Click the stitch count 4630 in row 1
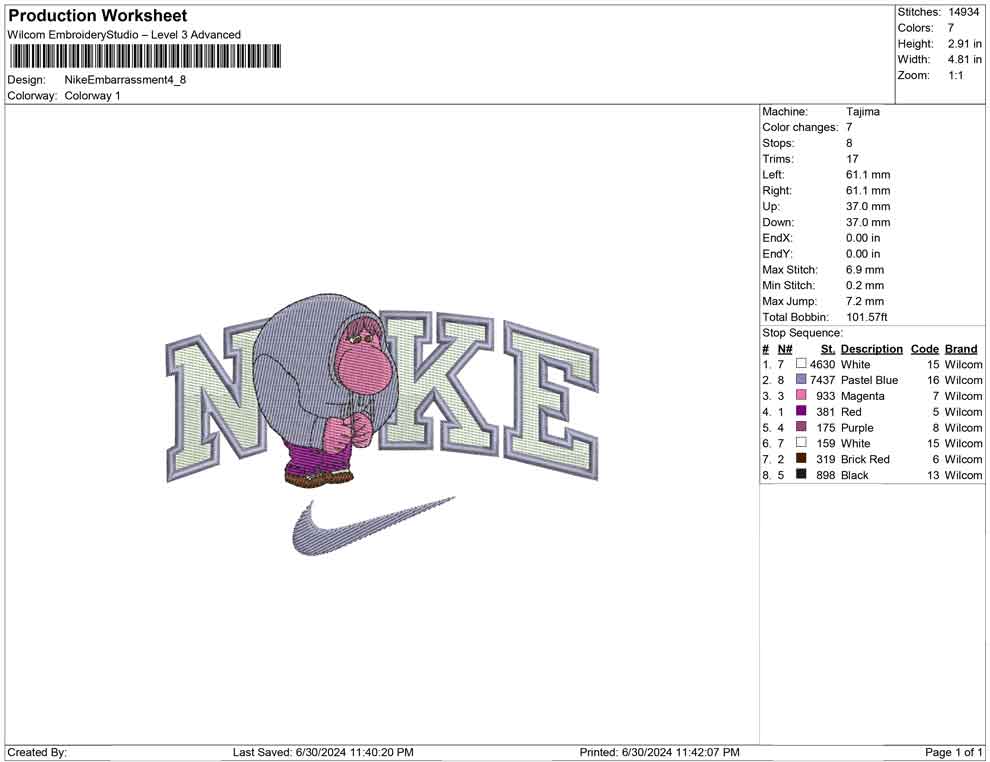This screenshot has width=990, height=762. pyautogui.click(x=822, y=364)
